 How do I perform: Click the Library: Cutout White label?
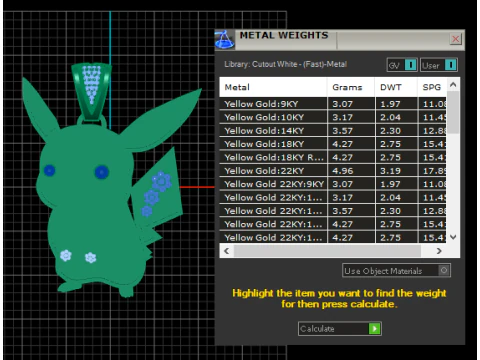tap(285, 64)
